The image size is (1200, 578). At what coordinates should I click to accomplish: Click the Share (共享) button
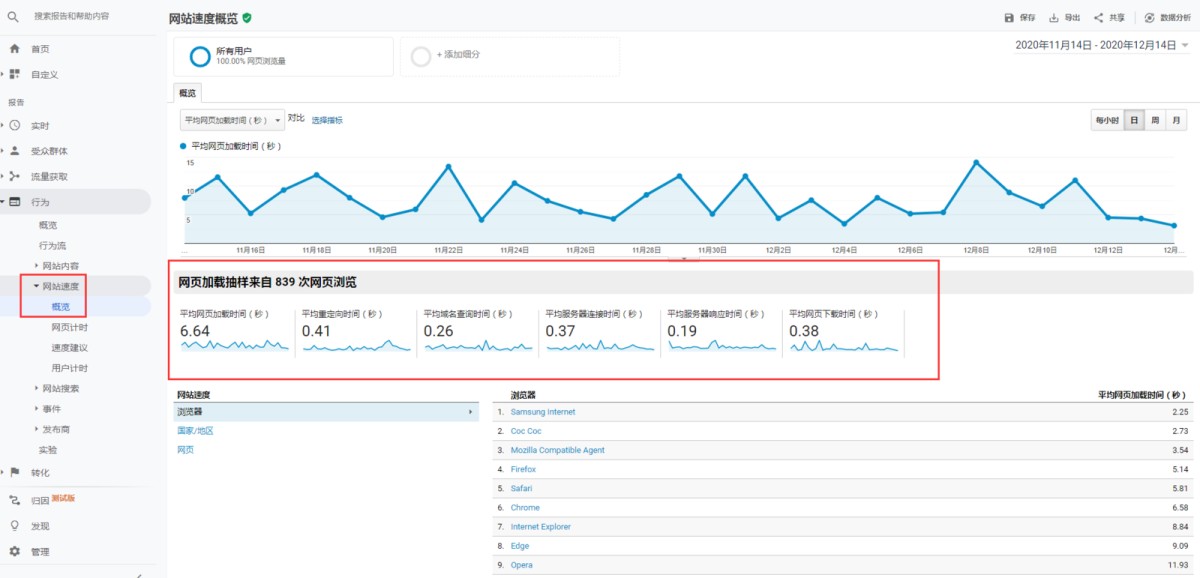click(1109, 18)
